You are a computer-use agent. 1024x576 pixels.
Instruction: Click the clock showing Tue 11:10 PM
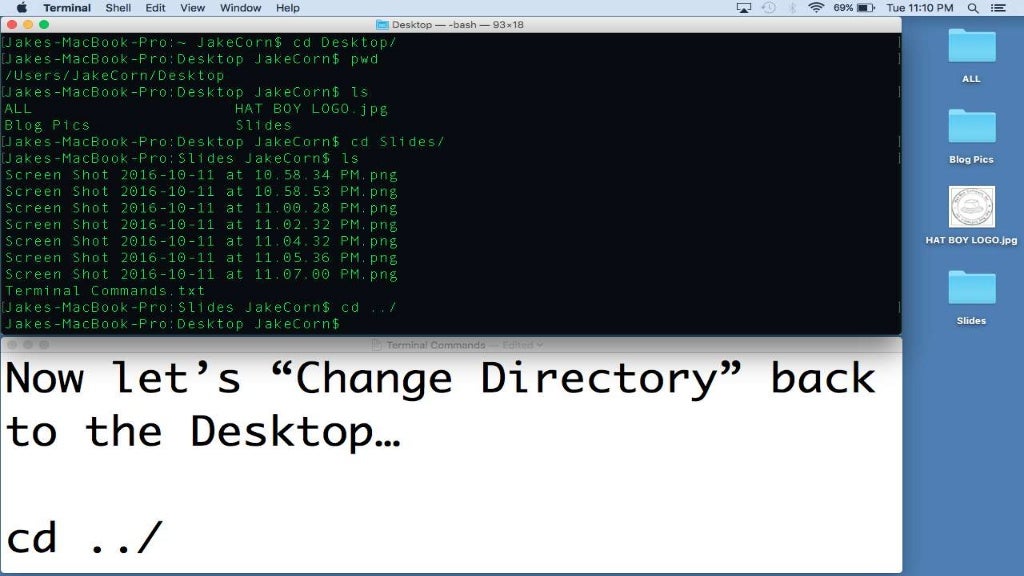(920, 8)
